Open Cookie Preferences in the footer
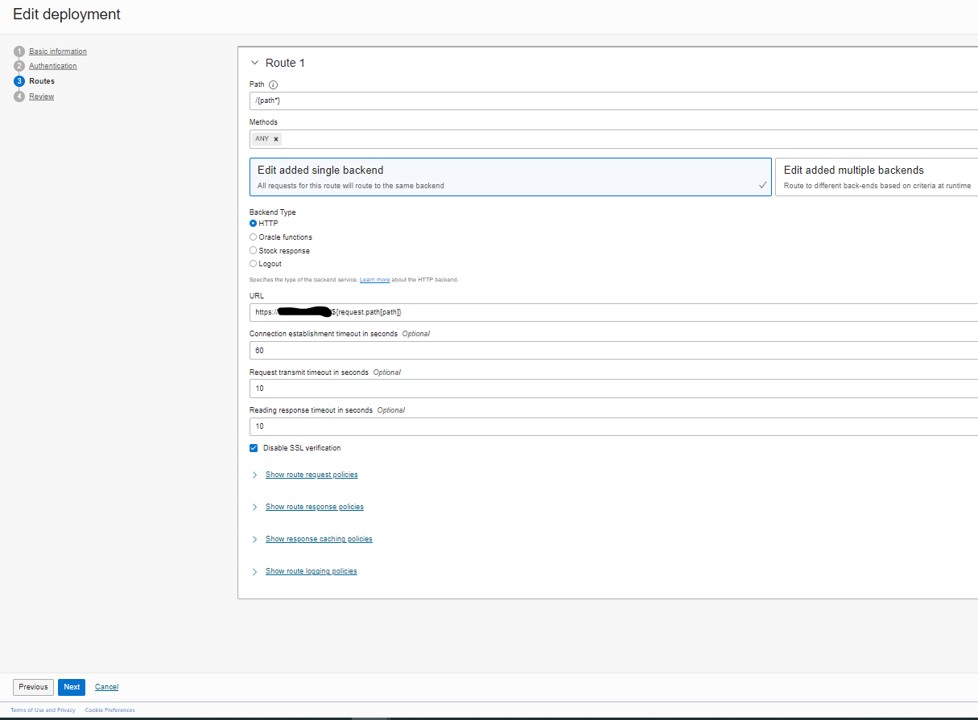This screenshot has height=720, width=978. pos(109,710)
